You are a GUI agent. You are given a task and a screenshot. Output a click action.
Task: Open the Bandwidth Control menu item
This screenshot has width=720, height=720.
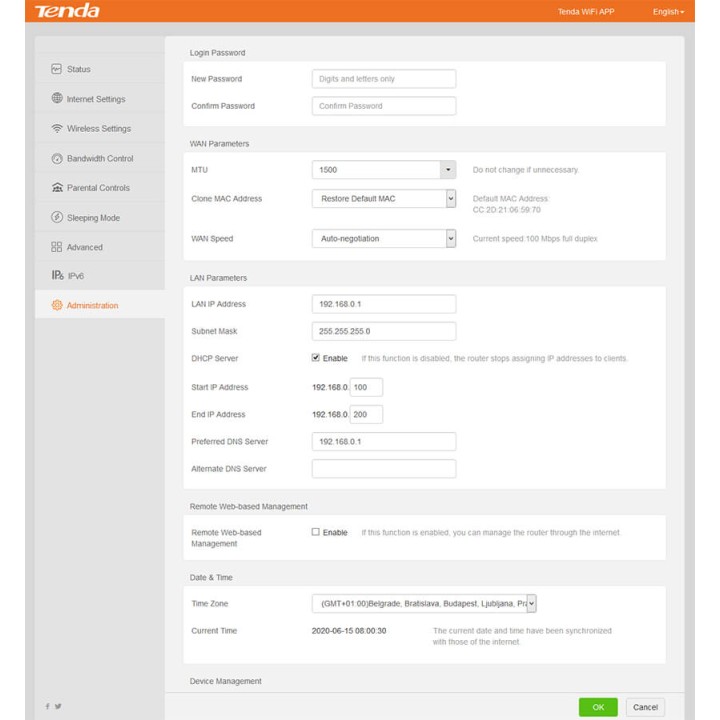click(x=100, y=158)
